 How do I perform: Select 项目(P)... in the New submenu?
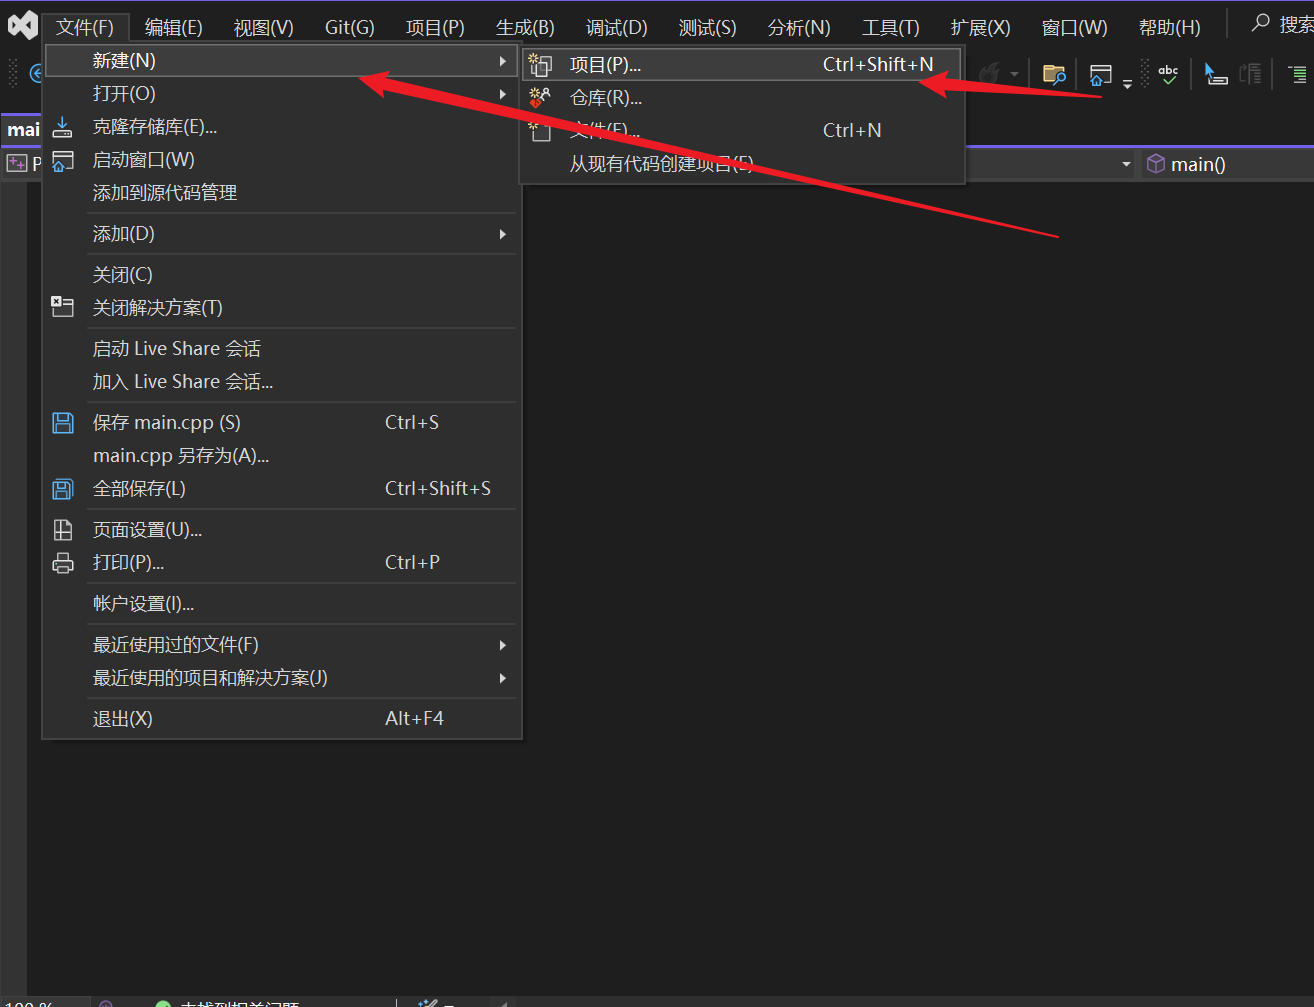[x=605, y=65]
